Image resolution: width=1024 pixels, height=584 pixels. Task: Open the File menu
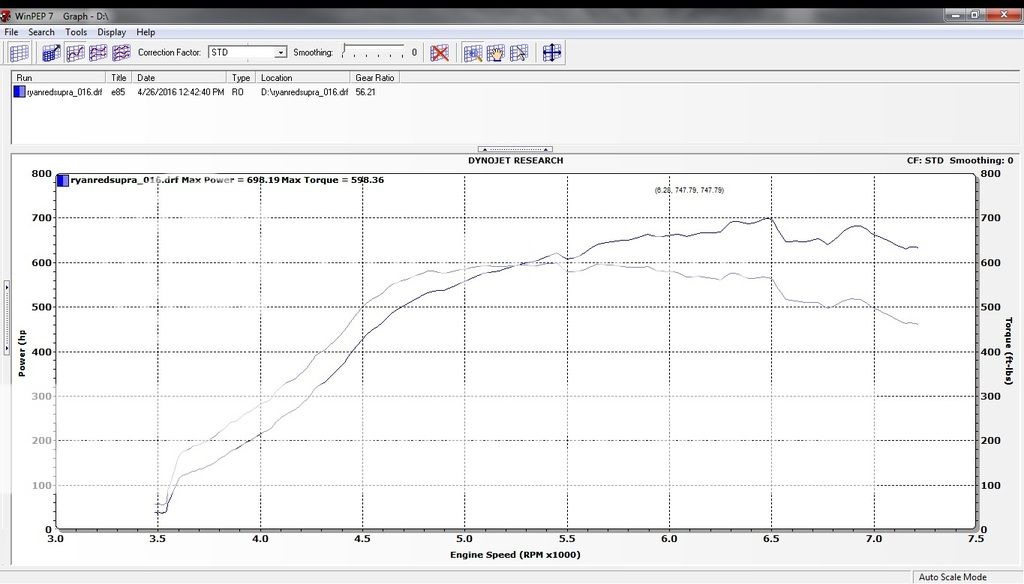10,31
